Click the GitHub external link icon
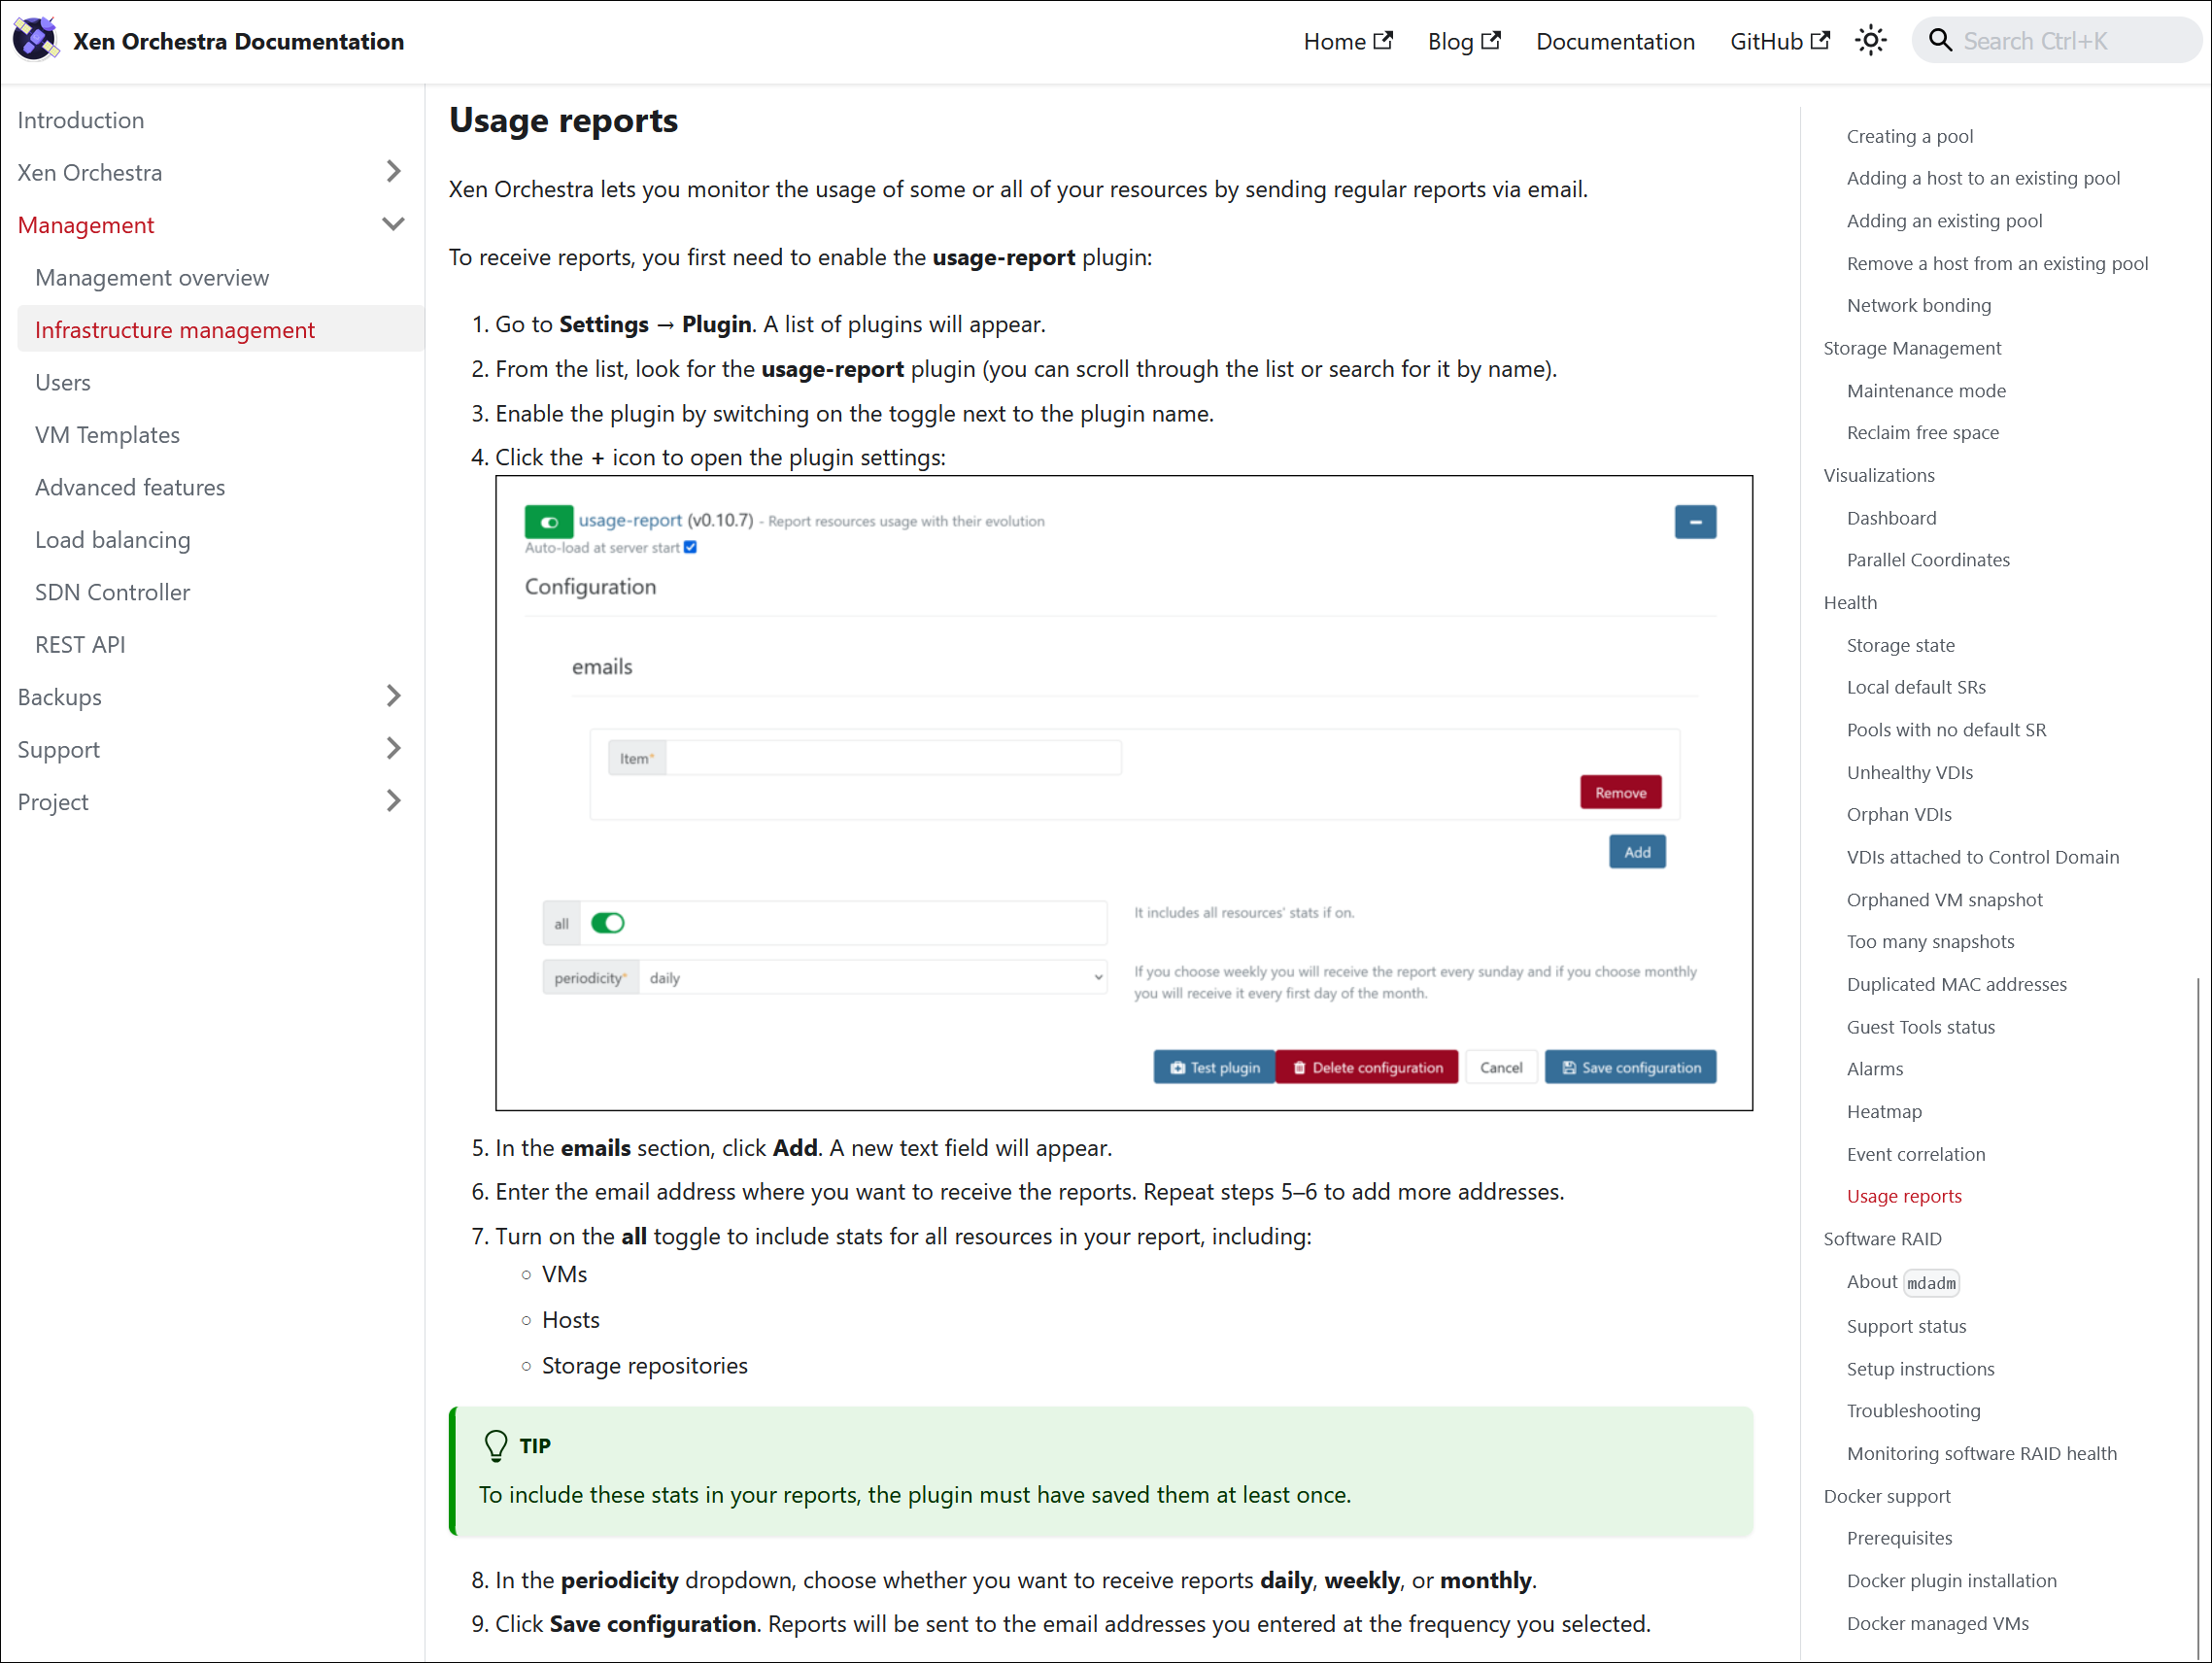The width and height of the screenshot is (2212, 1663). 1820,40
